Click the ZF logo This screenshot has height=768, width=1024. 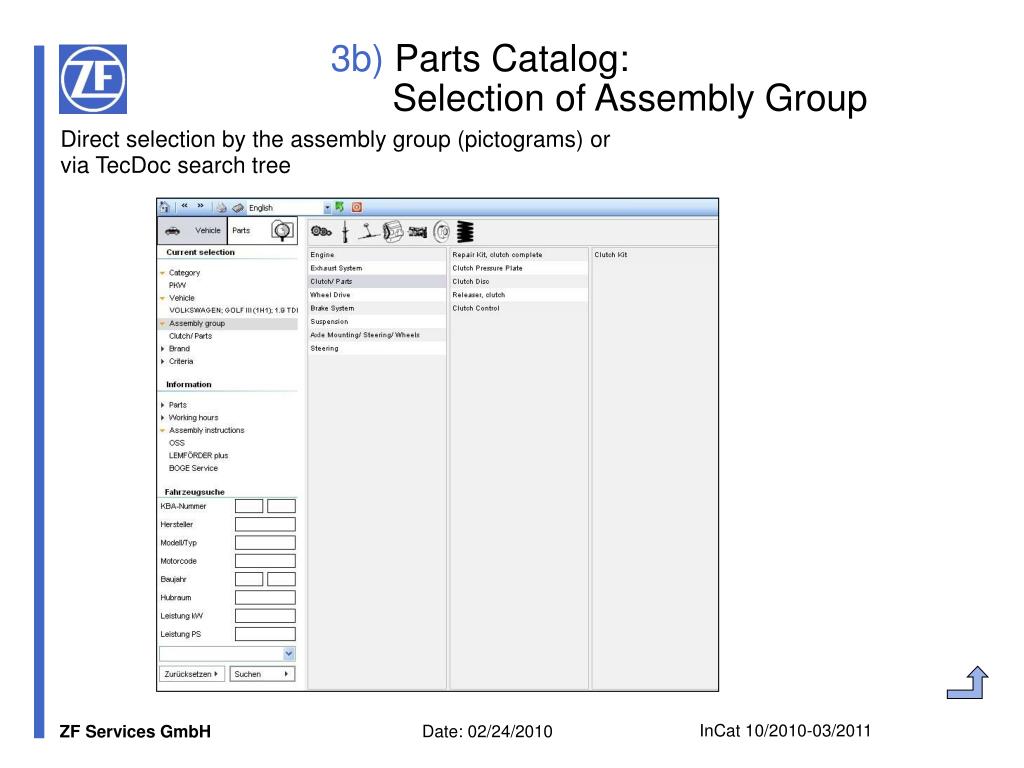93,79
